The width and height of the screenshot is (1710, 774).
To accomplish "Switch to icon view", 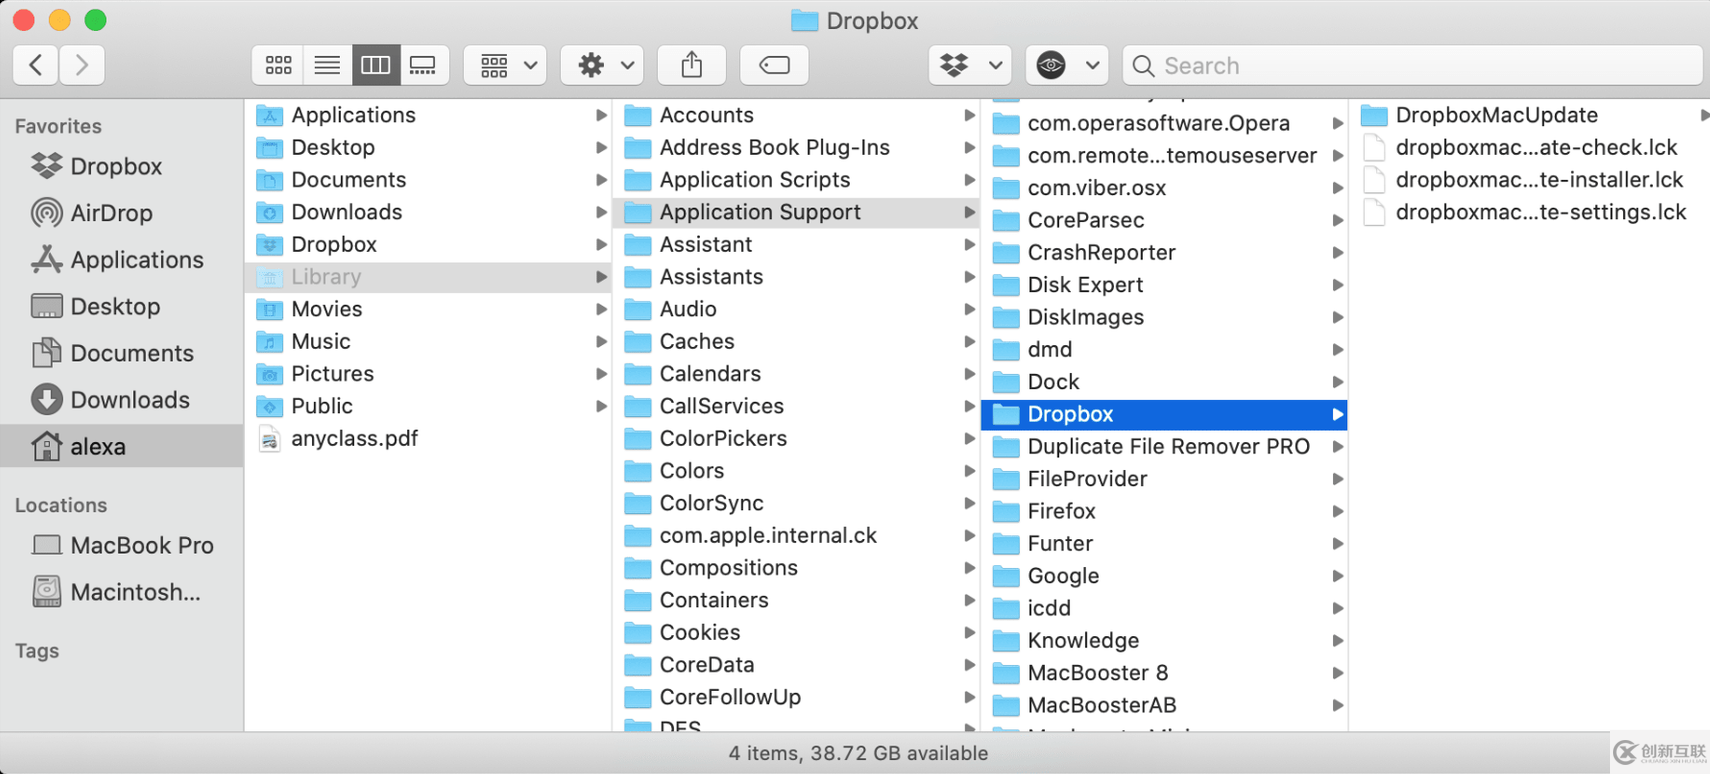I will [x=278, y=65].
